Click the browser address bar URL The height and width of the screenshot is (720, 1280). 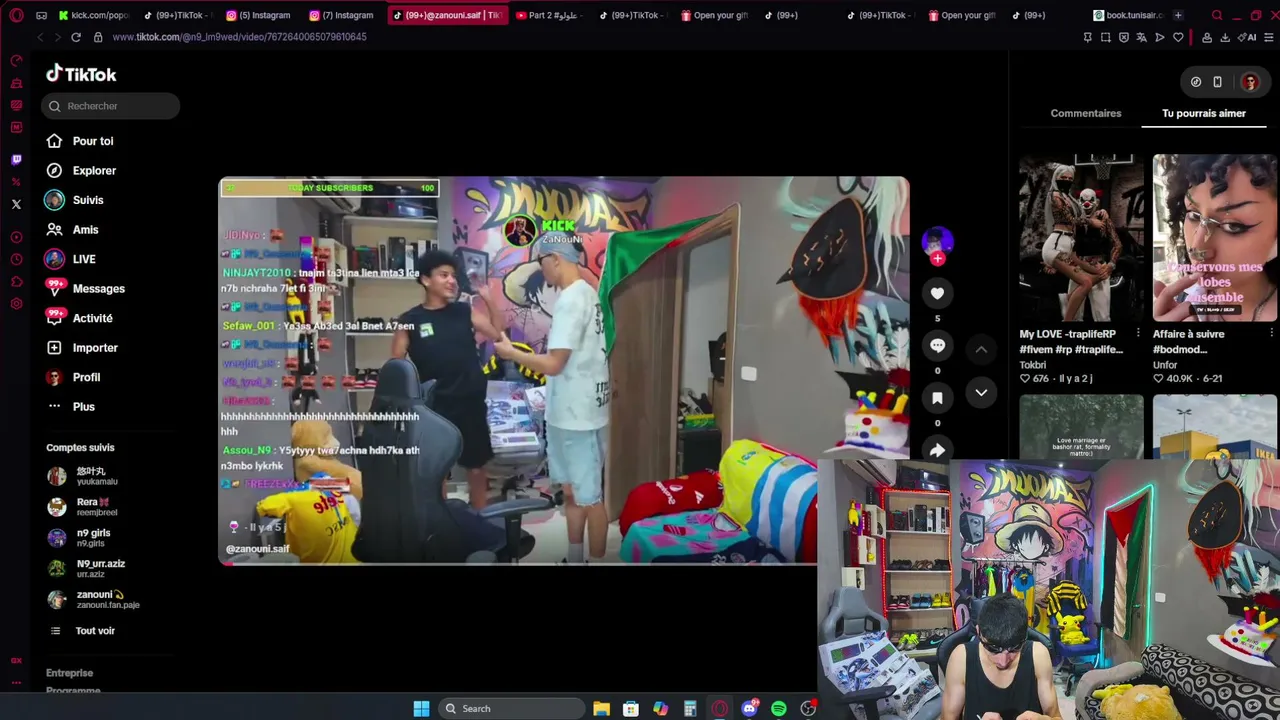tap(239, 37)
